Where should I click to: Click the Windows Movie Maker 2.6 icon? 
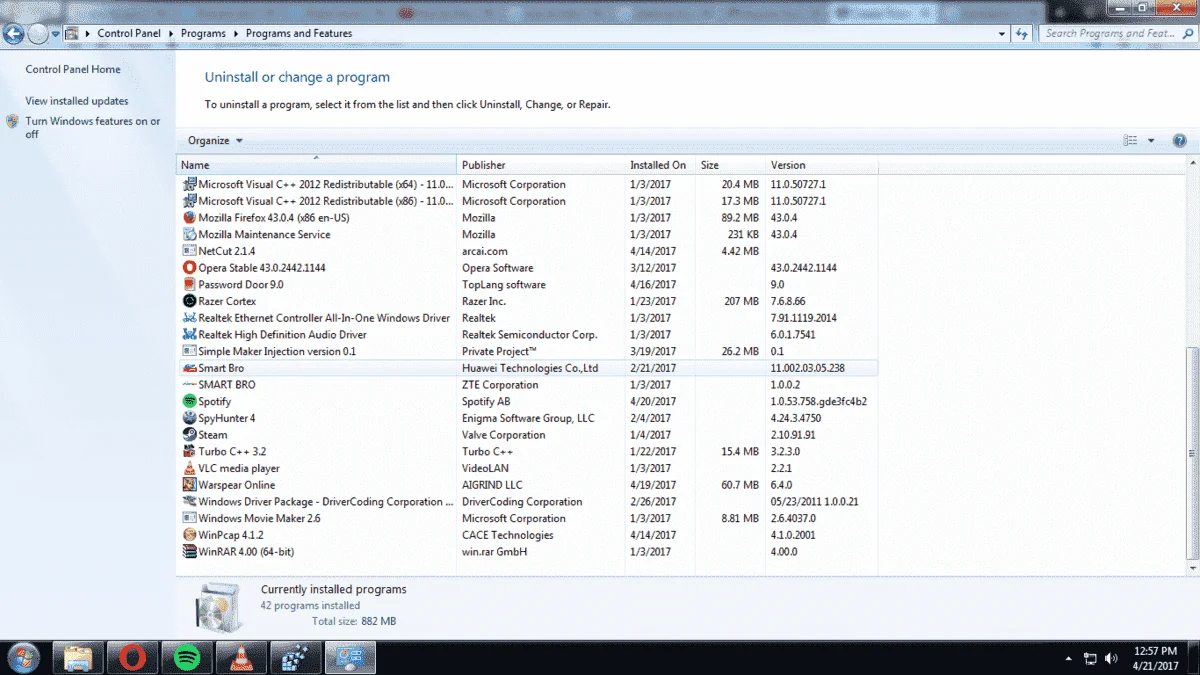[x=190, y=518]
